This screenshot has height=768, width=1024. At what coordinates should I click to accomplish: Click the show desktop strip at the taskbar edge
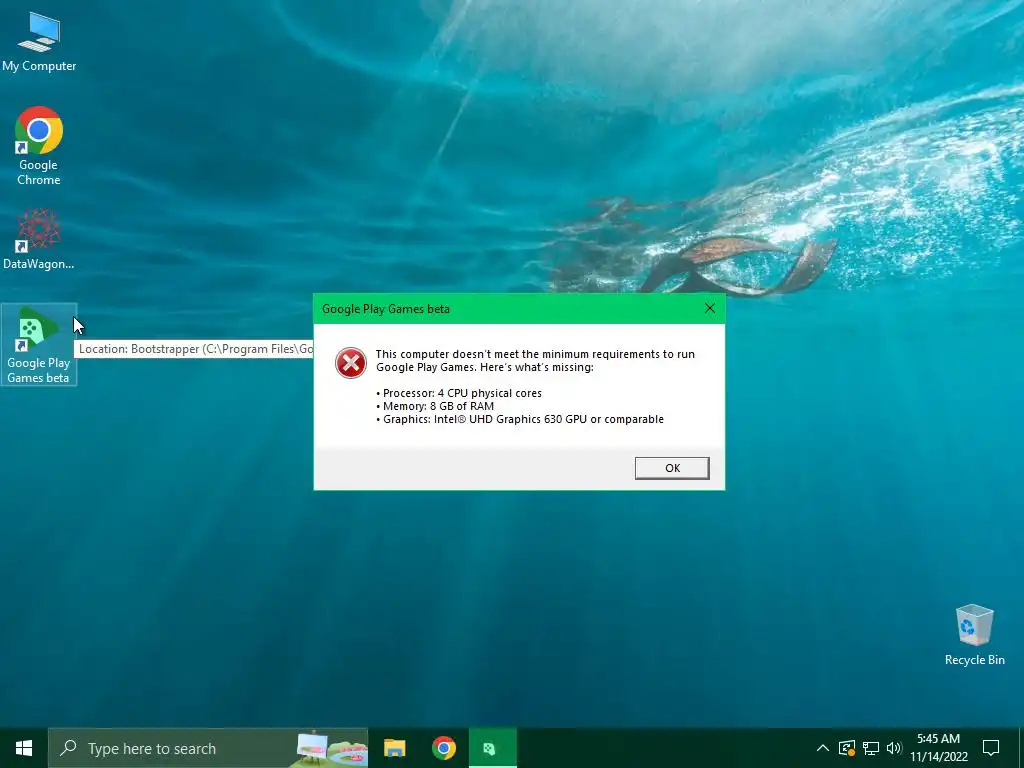click(x=1021, y=748)
